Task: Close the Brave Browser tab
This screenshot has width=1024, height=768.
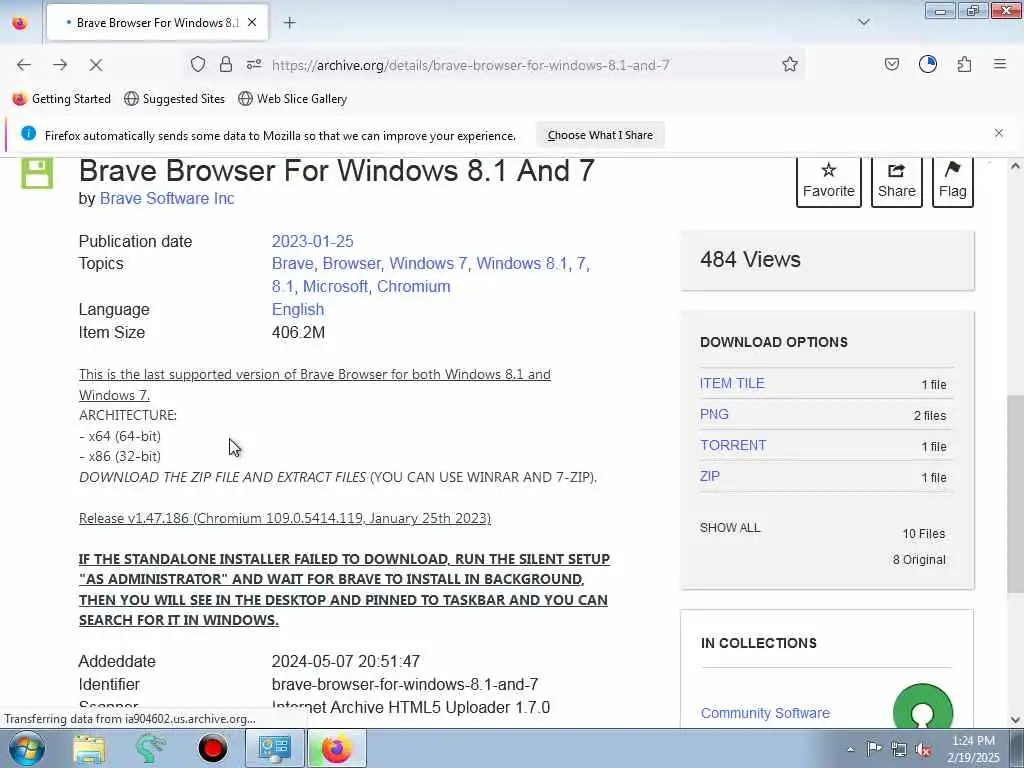Action: [252, 22]
